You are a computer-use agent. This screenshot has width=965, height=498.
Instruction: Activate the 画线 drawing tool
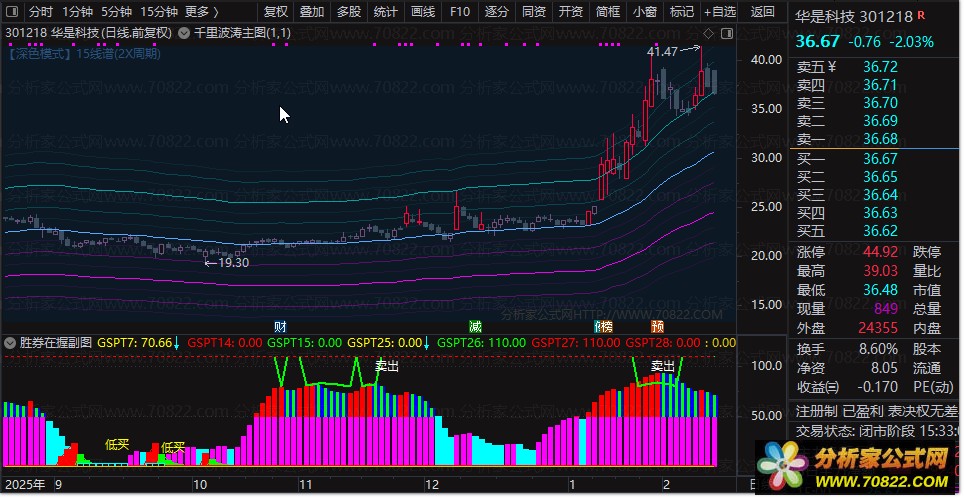pos(423,12)
